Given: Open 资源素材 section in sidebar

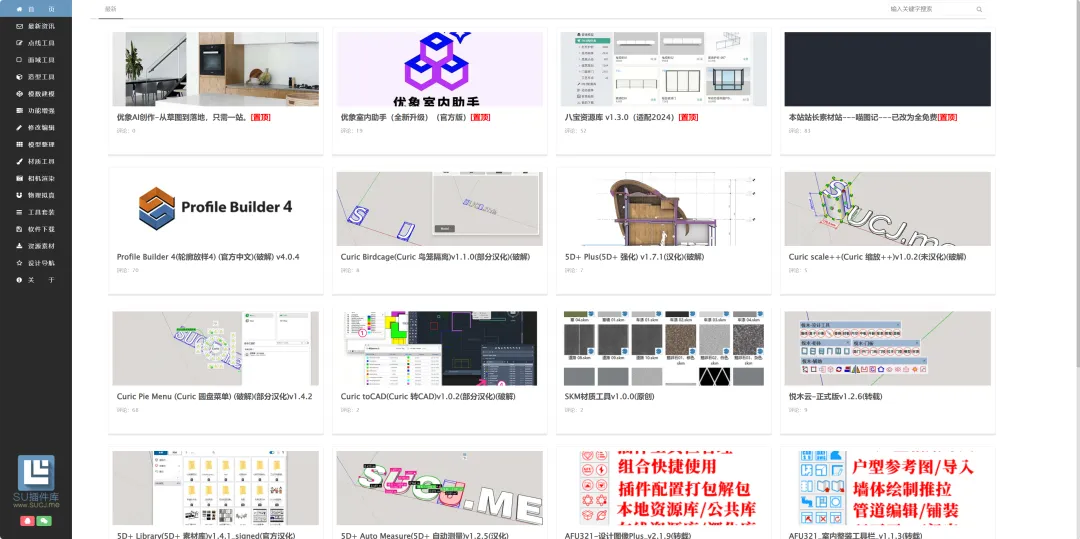Looking at the screenshot, I should click(36, 246).
